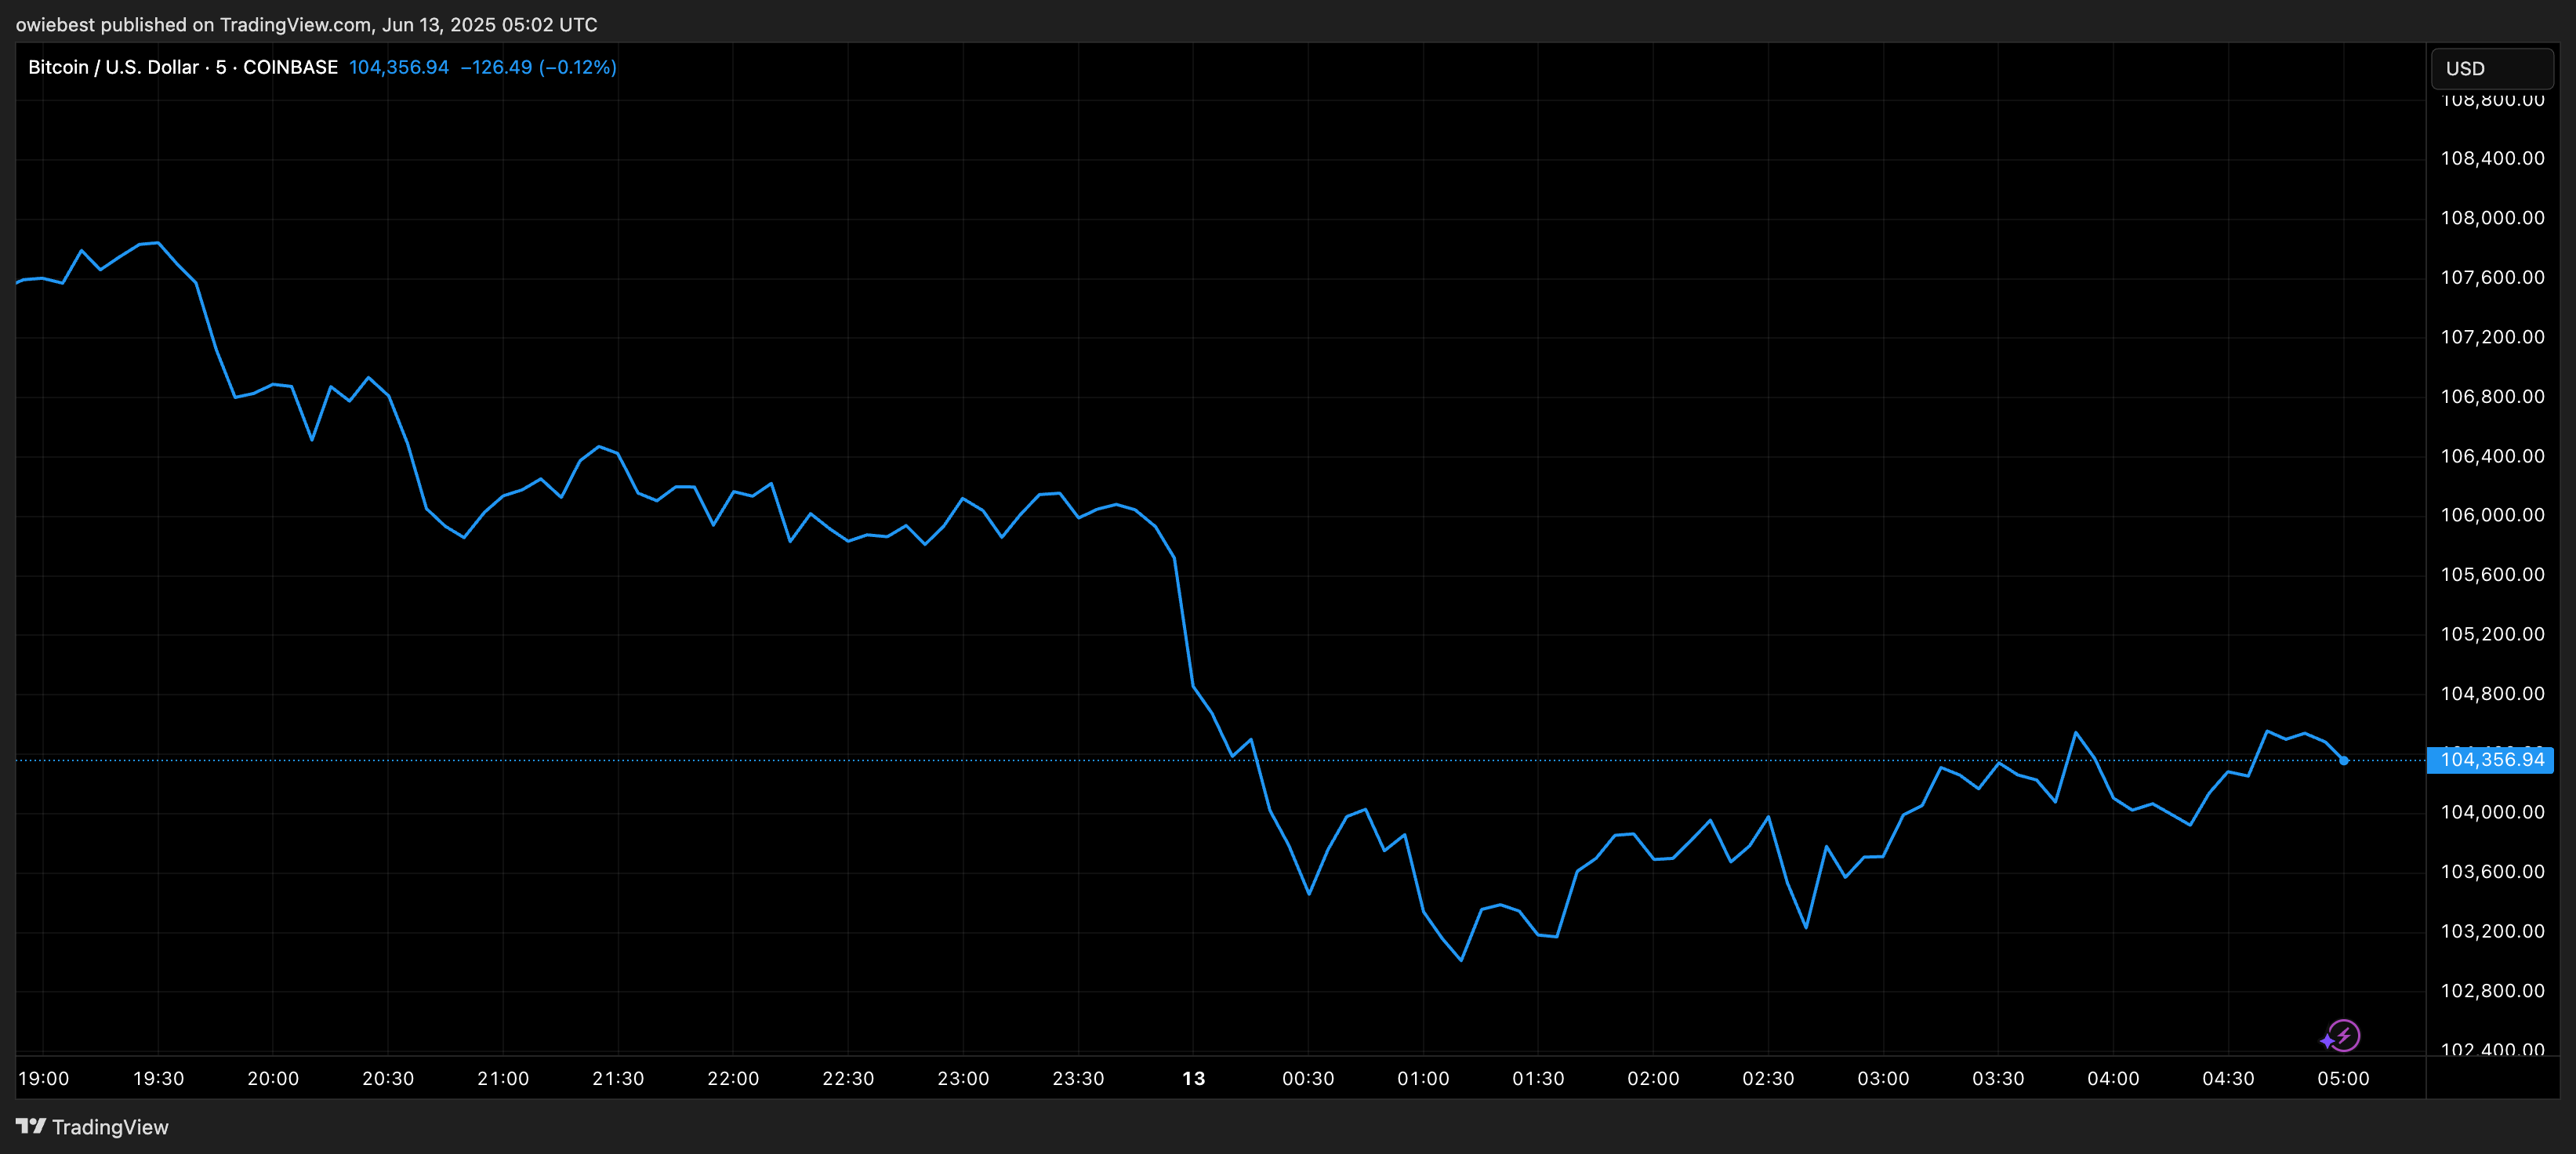
Task: Click the 106,000.00 price scale label
Action: (x=2492, y=515)
